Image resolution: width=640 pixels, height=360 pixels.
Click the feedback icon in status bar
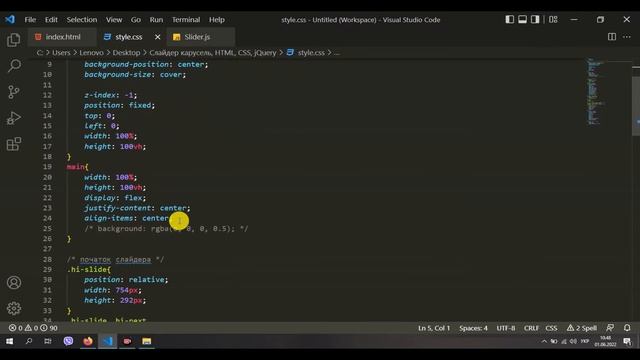coord(610,328)
